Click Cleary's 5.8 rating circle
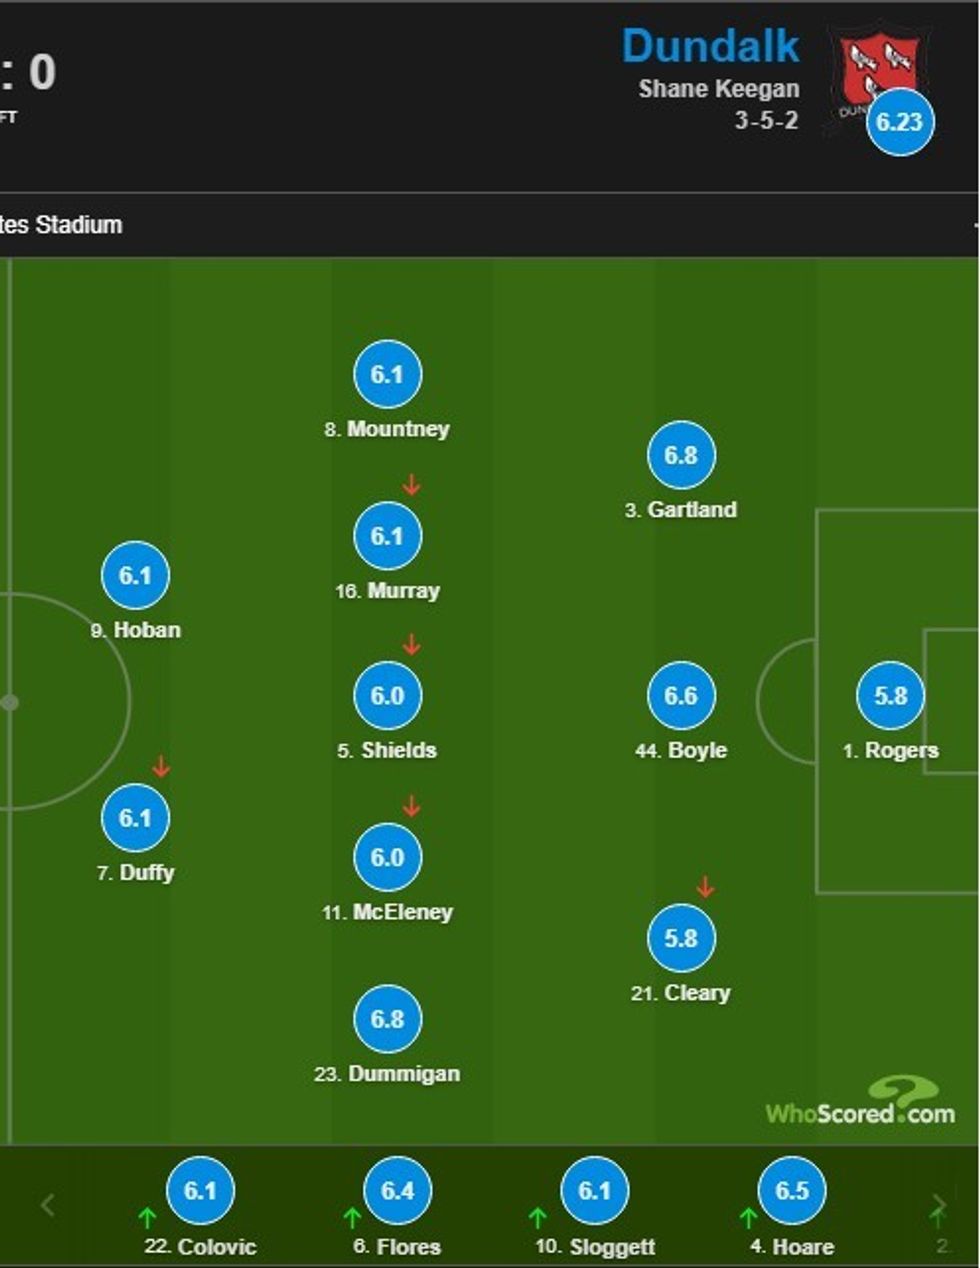This screenshot has width=980, height=1268. tap(681, 938)
